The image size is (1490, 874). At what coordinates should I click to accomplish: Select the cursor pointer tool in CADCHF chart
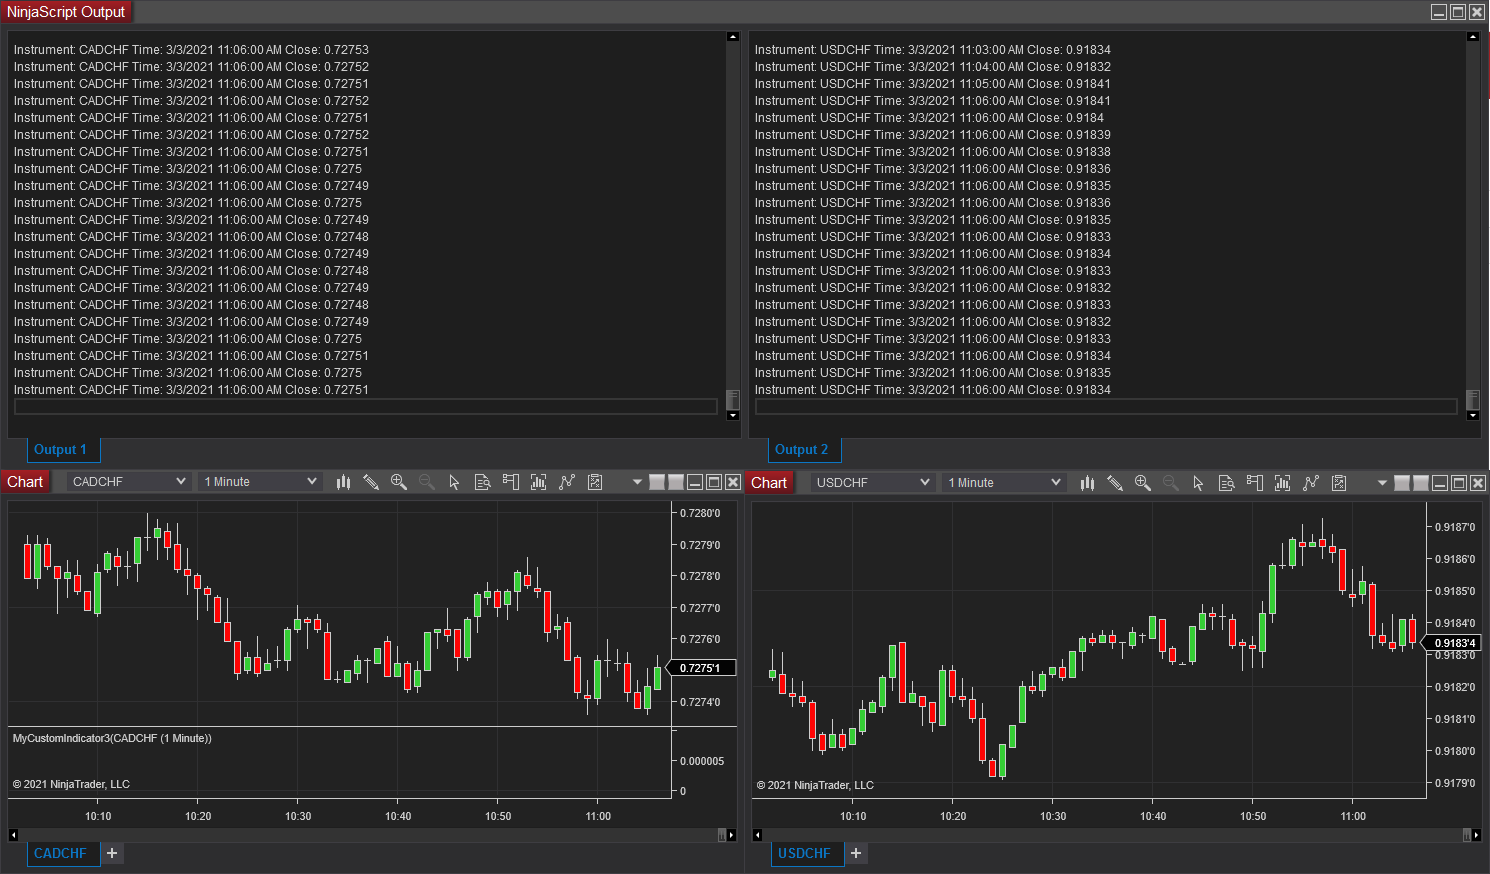[x=454, y=482]
